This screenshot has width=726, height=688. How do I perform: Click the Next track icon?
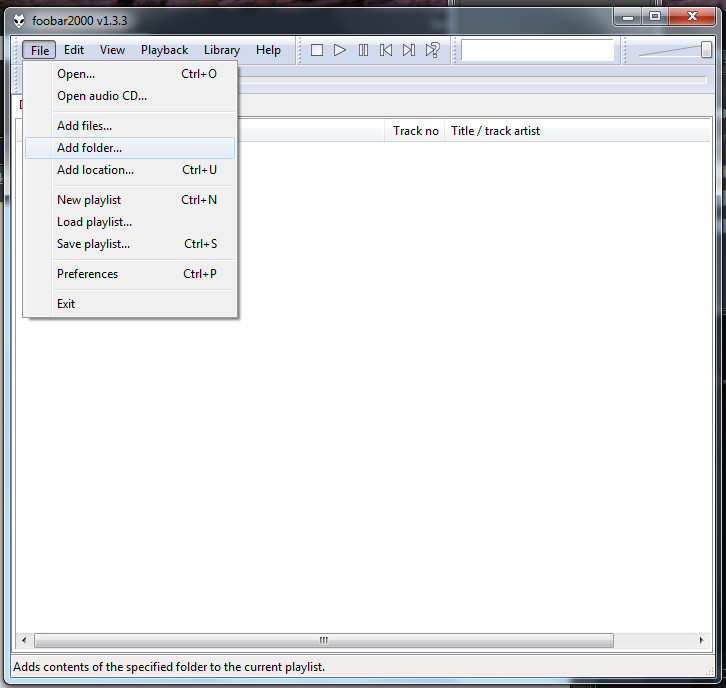[409, 50]
